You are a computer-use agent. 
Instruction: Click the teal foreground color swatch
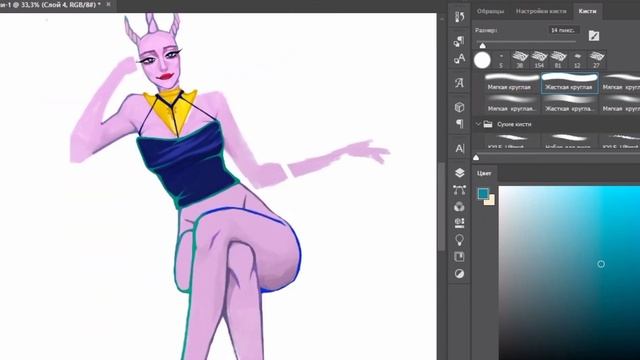pos(482,193)
